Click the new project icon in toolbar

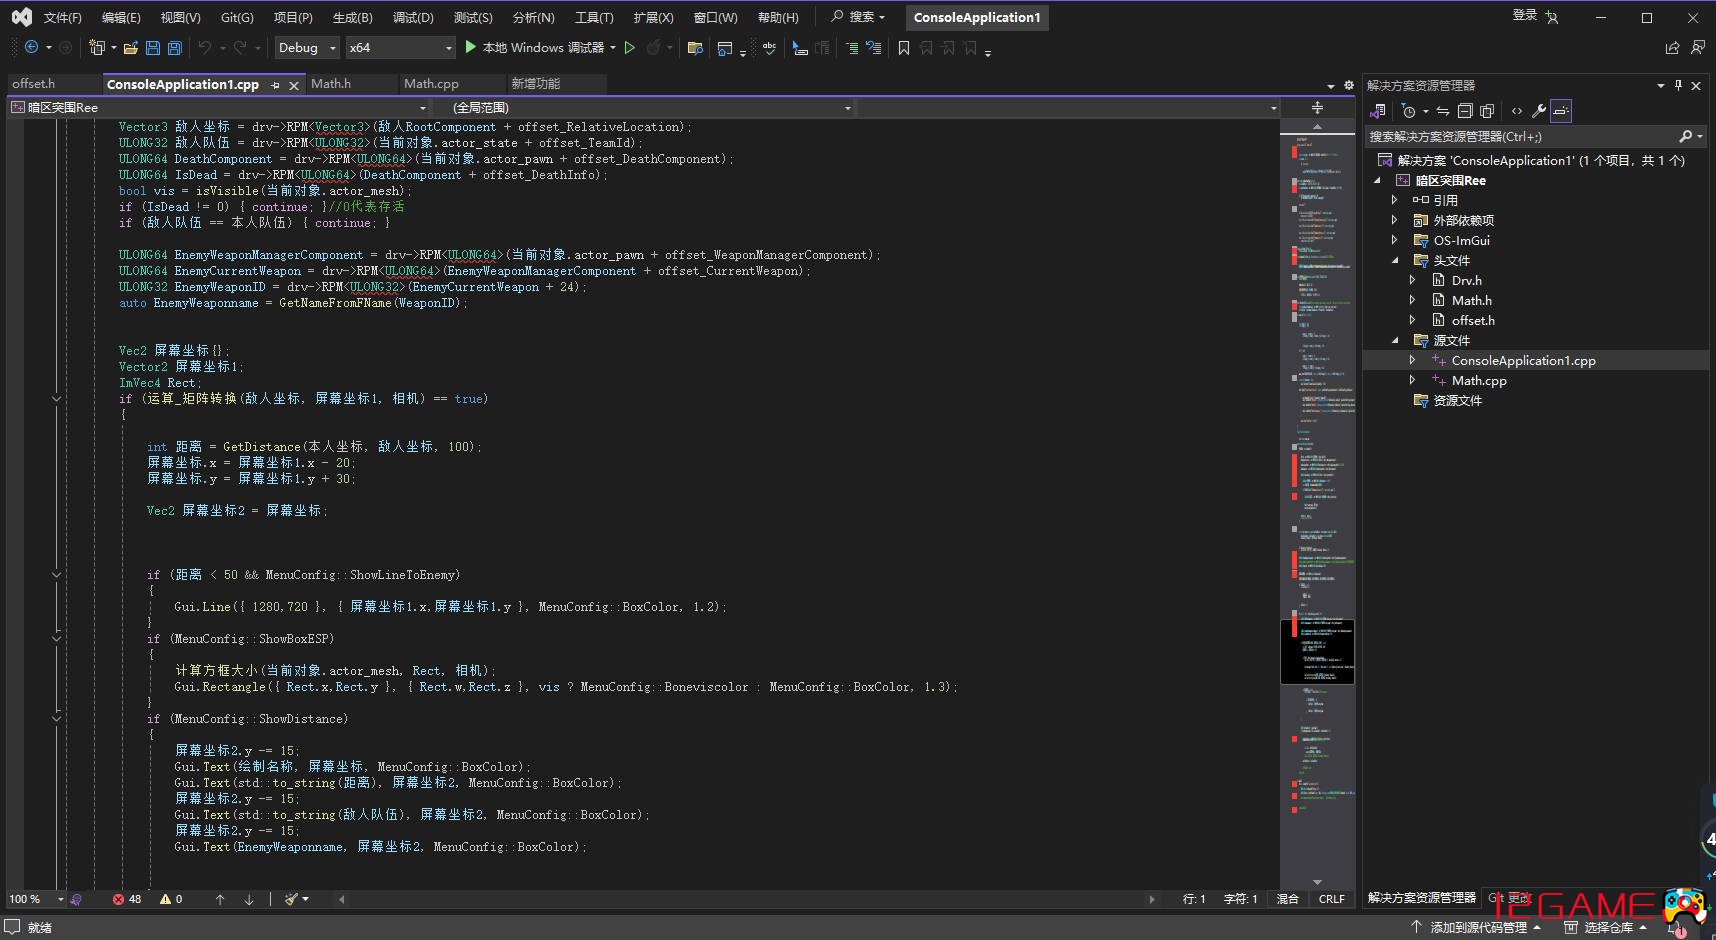pyautogui.click(x=96, y=47)
